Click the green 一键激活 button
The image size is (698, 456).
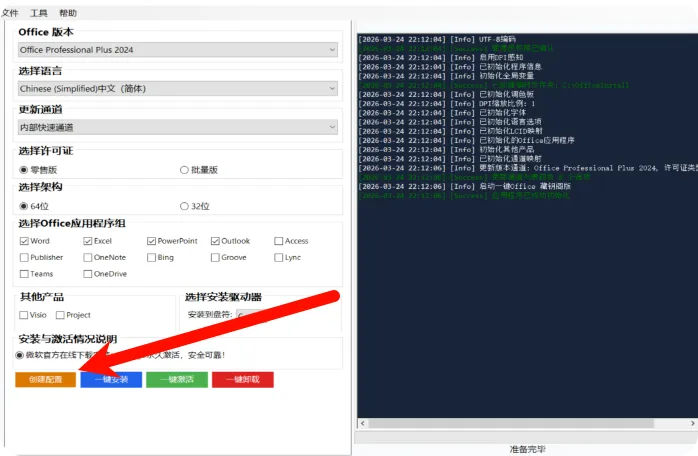(x=177, y=379)
